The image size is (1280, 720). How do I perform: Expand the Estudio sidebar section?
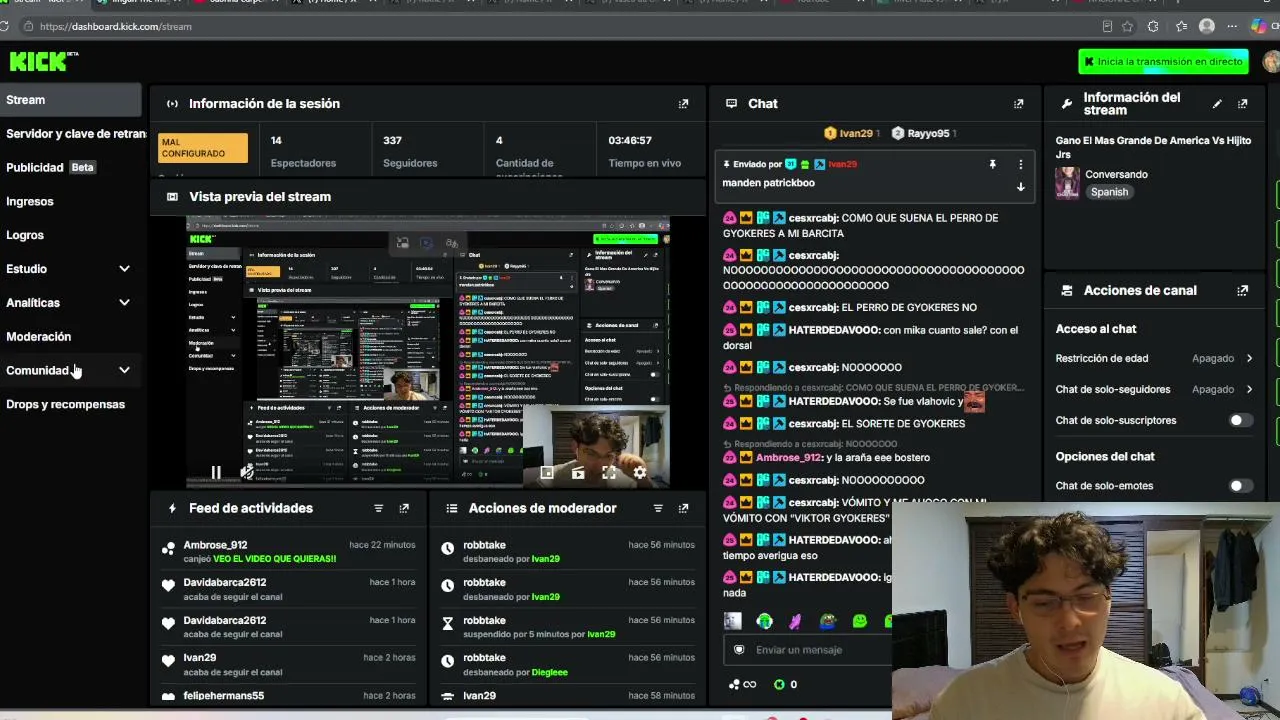(x=124, y=269)
